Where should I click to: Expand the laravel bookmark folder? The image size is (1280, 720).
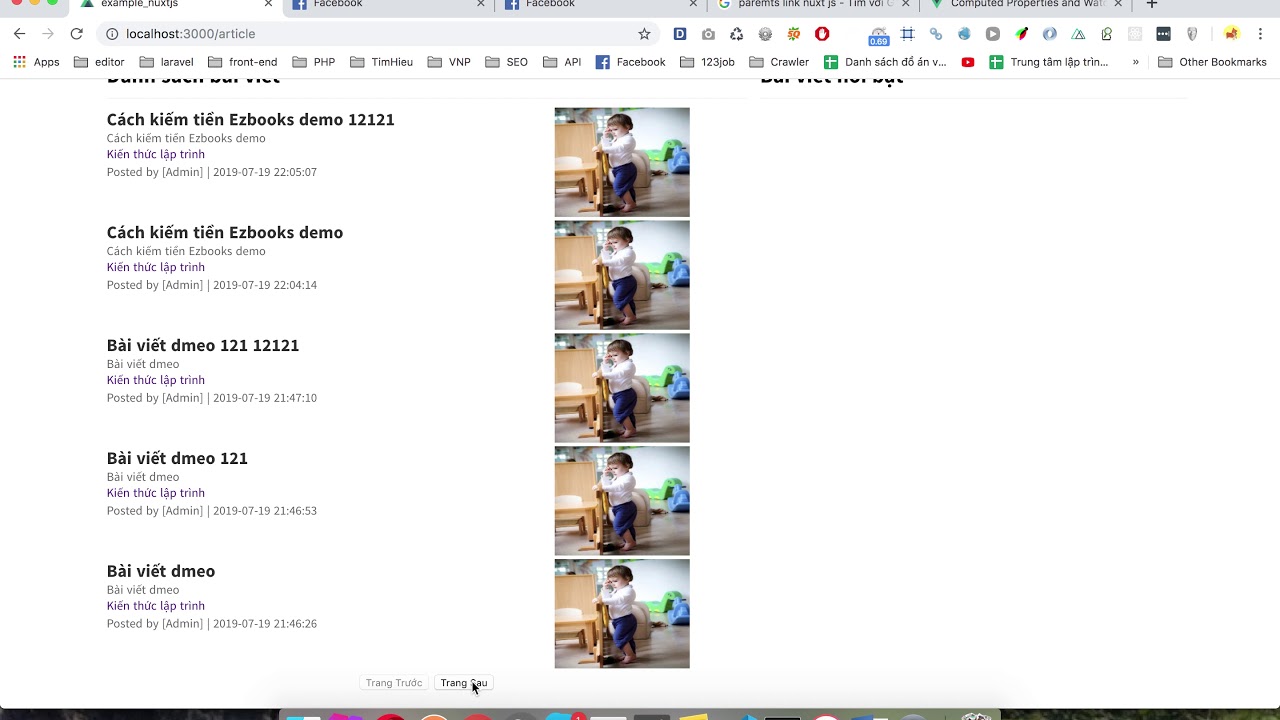click(166, 62)
